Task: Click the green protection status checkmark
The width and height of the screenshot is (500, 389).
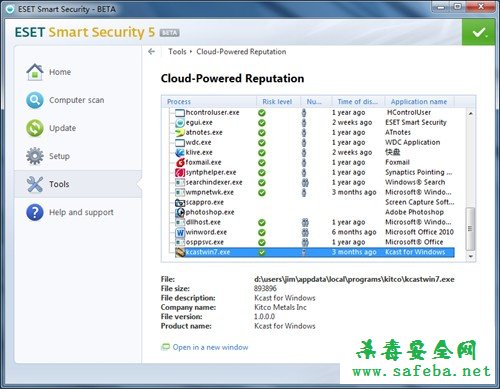Action: tap(478, 32)
